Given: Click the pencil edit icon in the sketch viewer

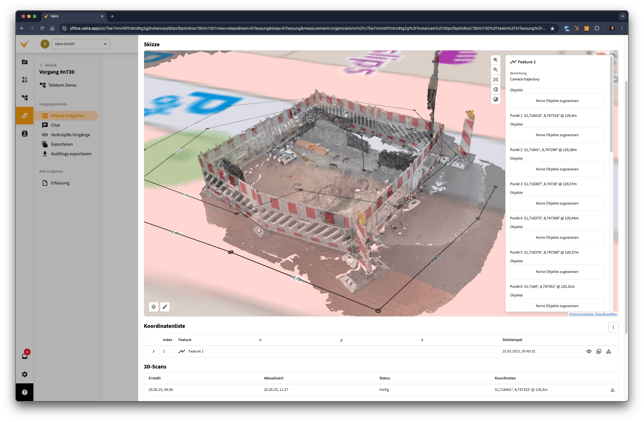Looking at the screenshot, I should tap(165, 307).
